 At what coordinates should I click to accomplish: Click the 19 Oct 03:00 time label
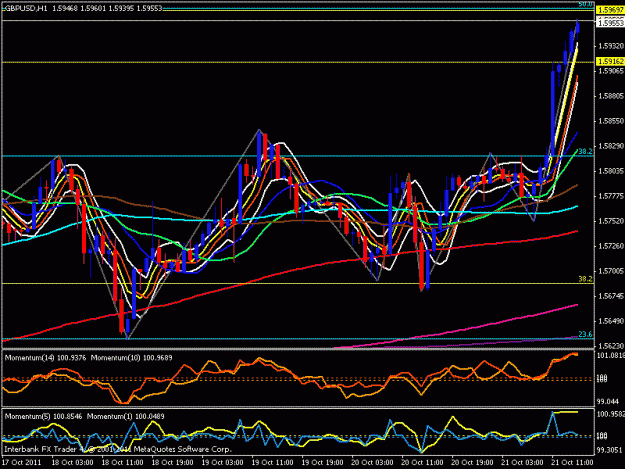click(222, 462)
